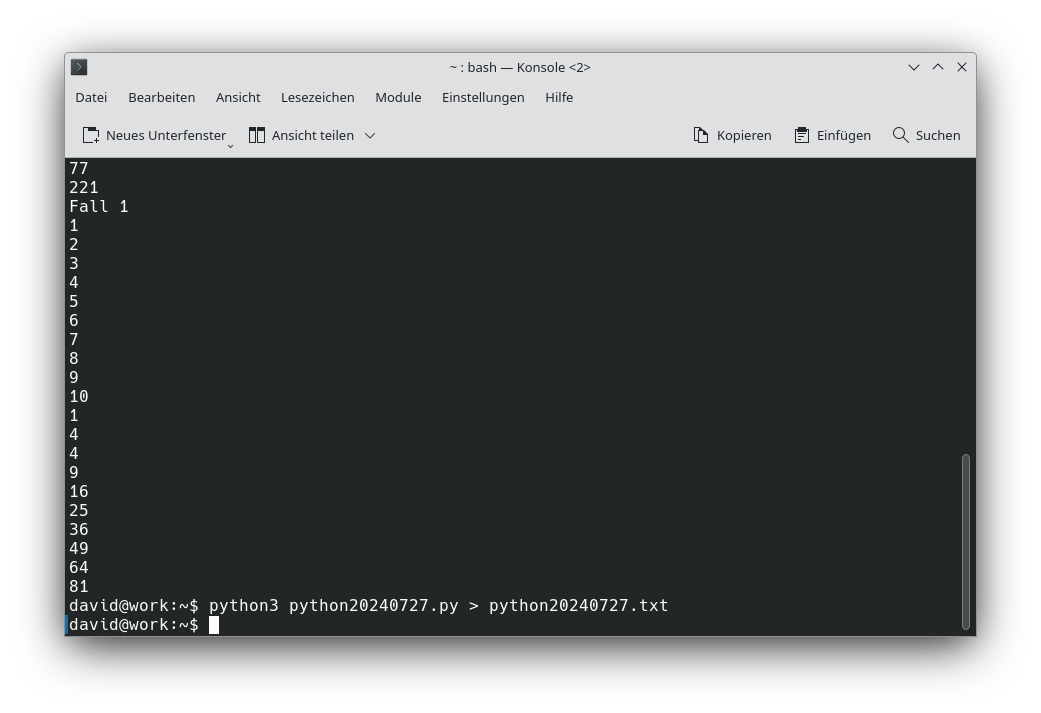Viewport: 1041px width, 713px height.
Task: Click the Suchen magnifier icon
Action: point(901,135)
